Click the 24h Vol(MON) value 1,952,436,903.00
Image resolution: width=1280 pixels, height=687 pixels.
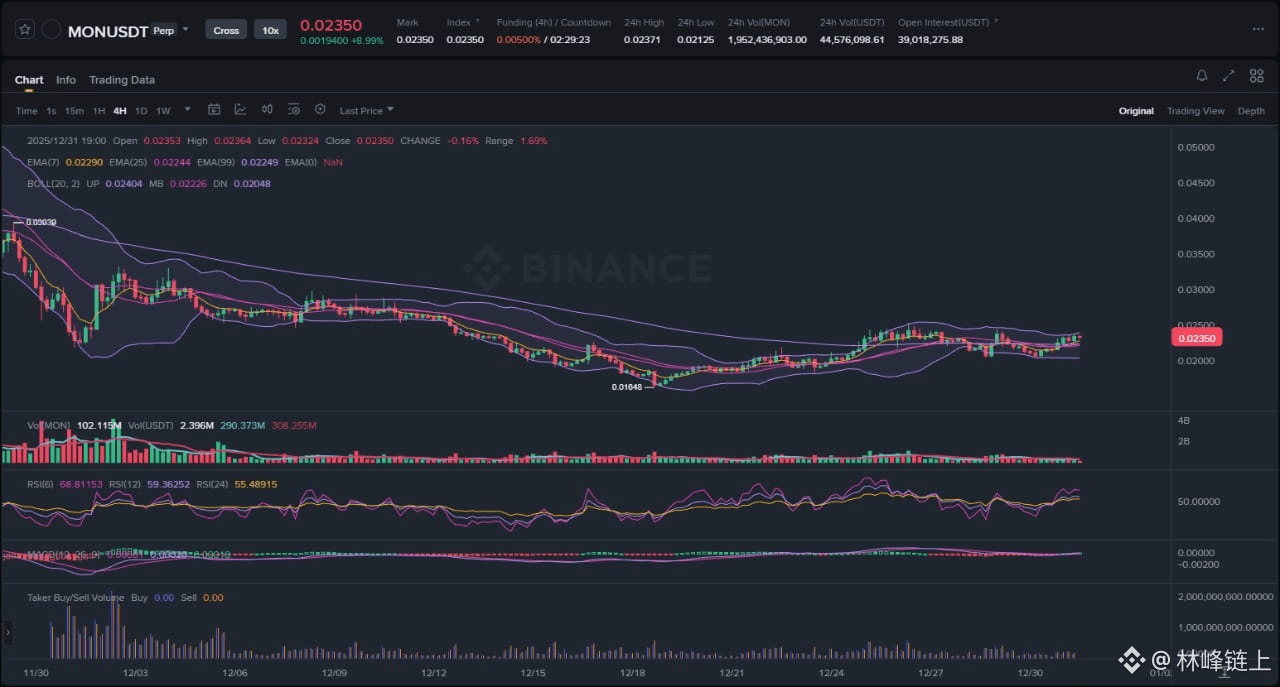click(x=767, y=40)
